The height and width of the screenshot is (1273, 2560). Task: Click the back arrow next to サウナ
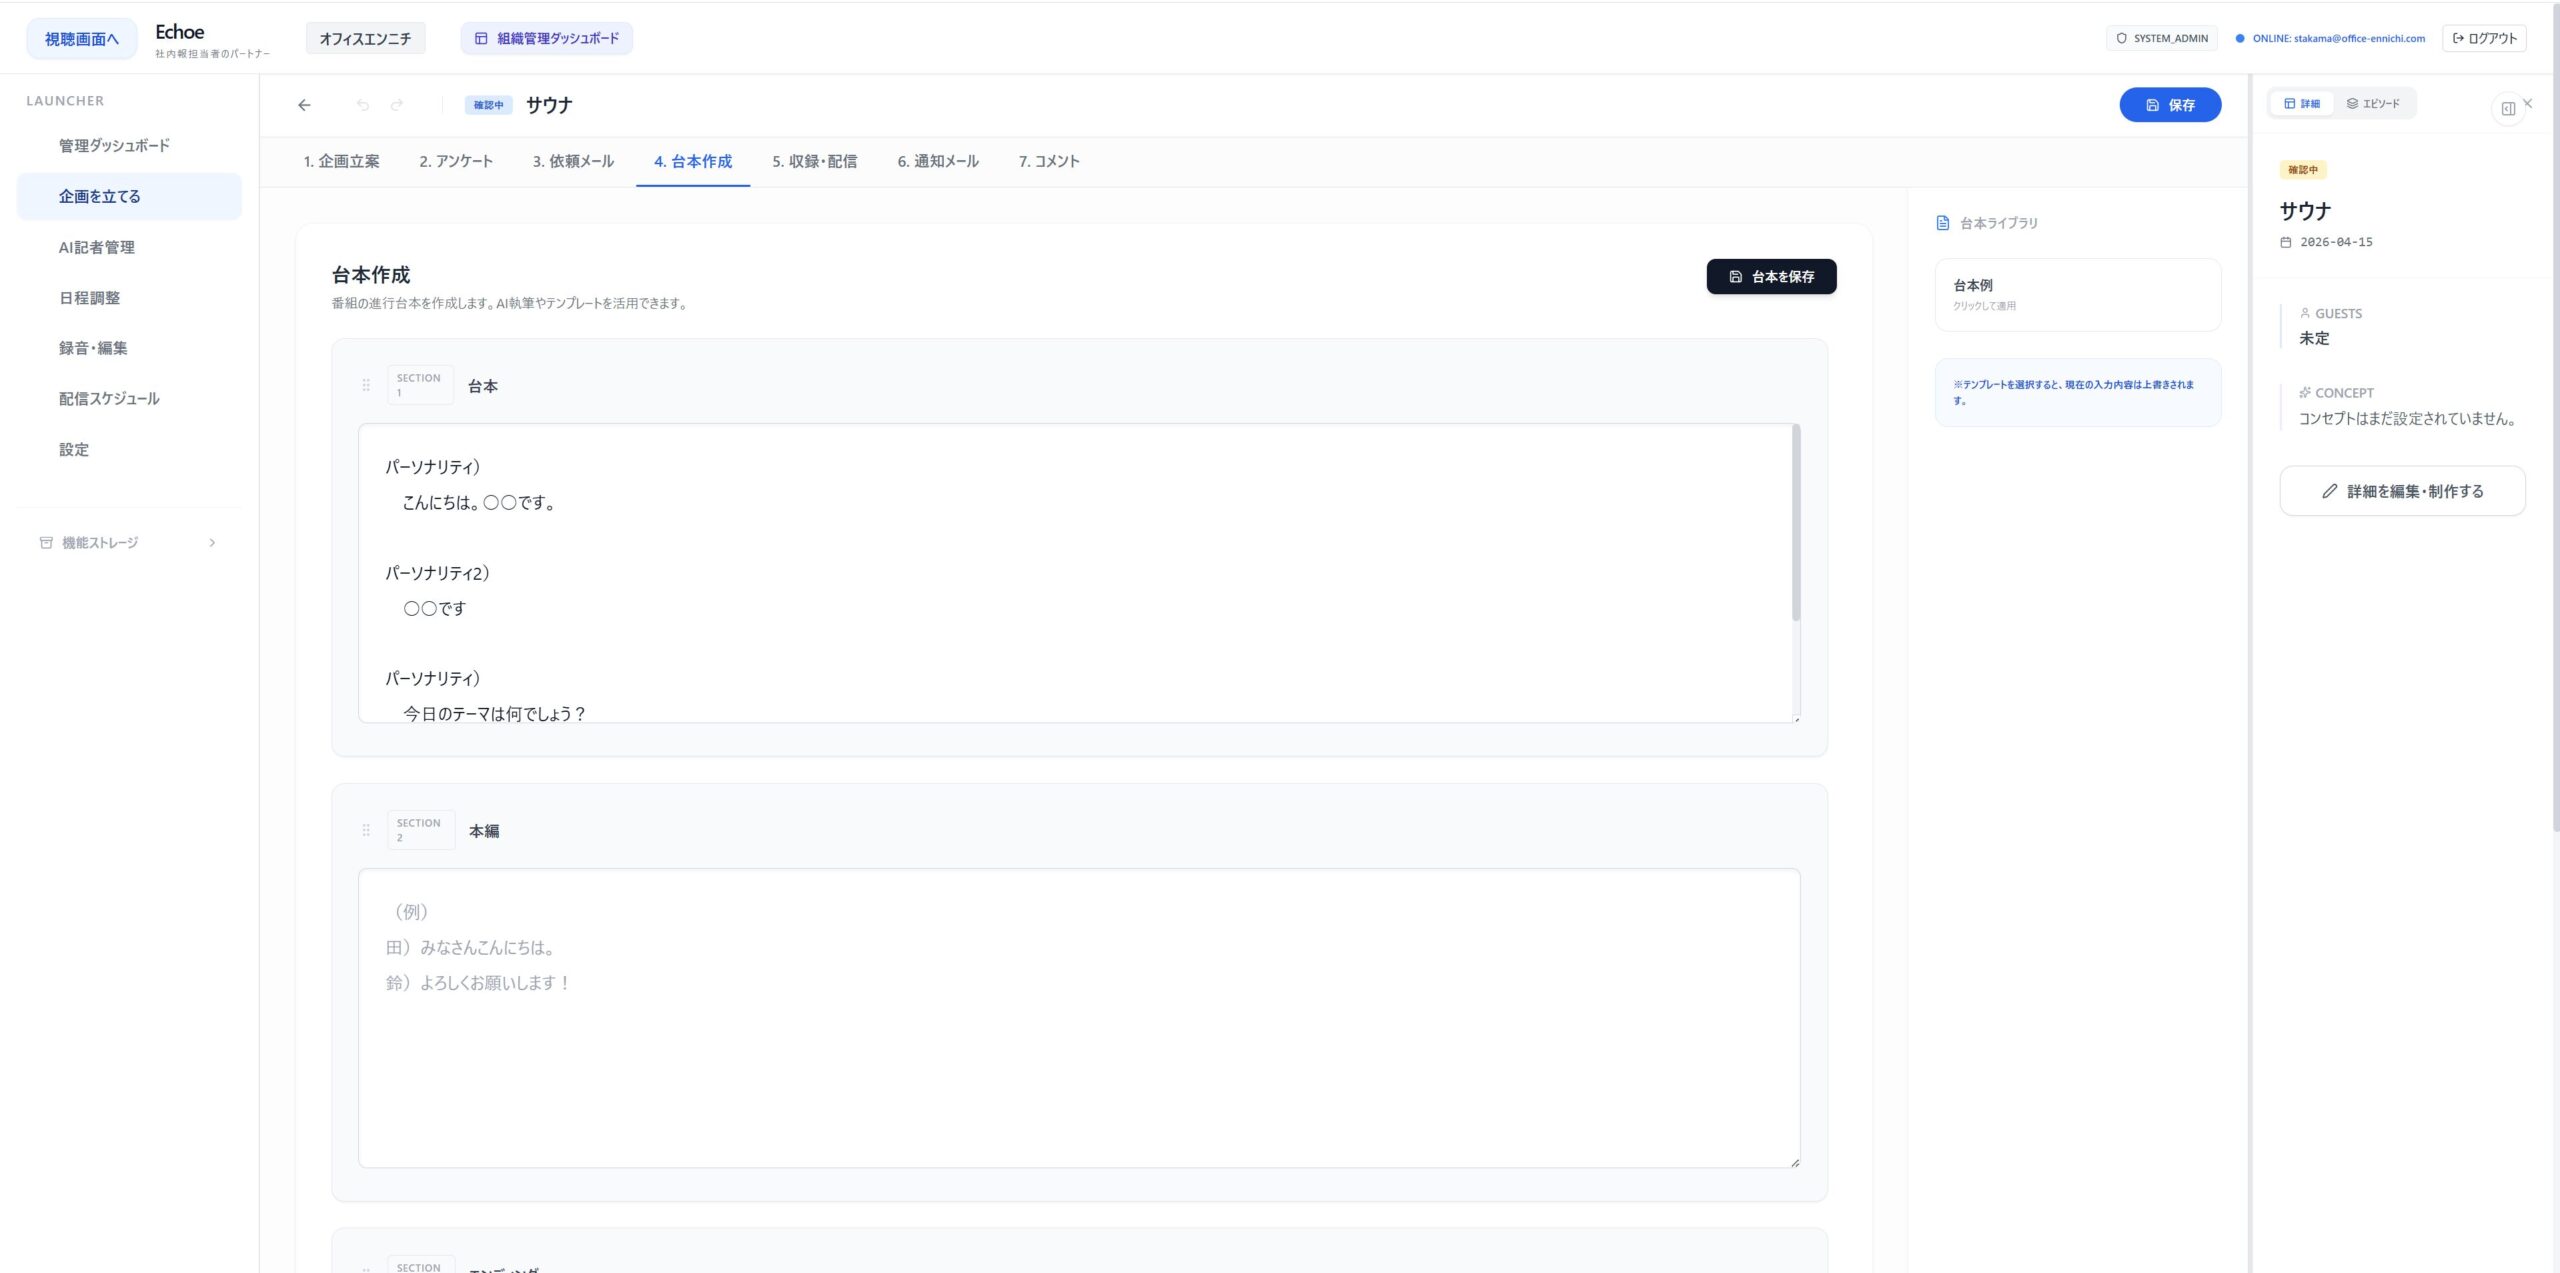tap(304, 105)
